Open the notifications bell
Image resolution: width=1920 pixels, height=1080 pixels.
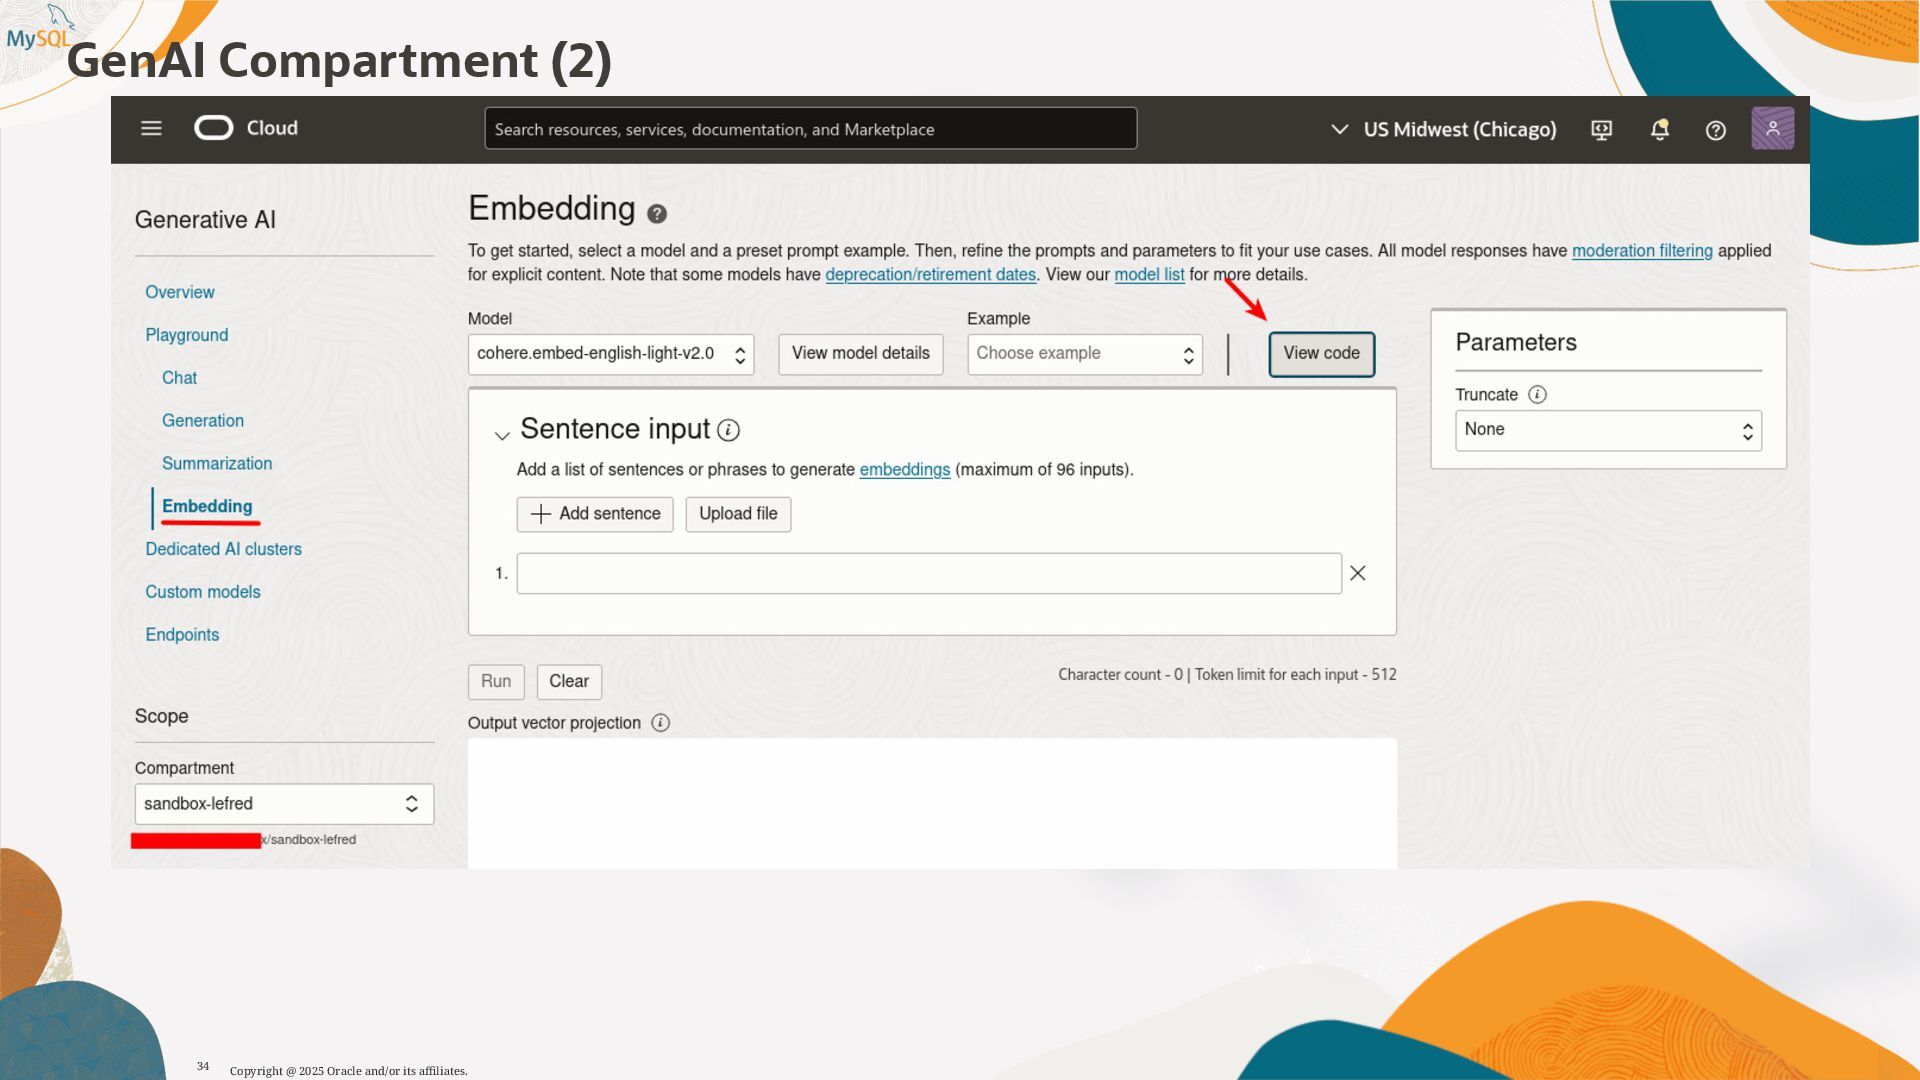point(1659,130)
